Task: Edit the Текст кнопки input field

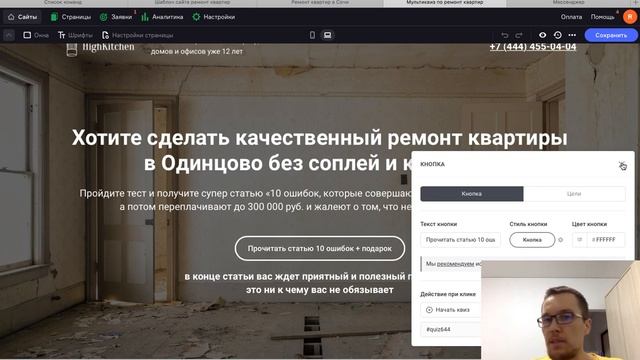Action: pyautogui.click(x=460, y=240)
